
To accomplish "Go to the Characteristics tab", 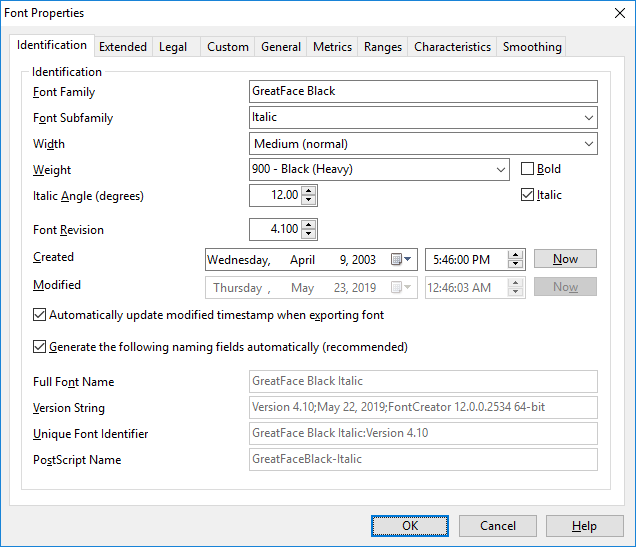I will pyautogui.click(x=452, y=47).
